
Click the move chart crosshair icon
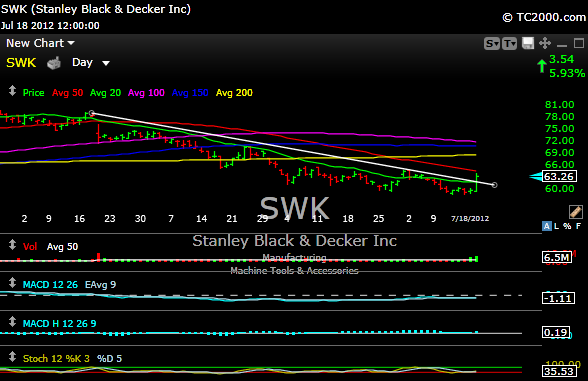(545, 43)
